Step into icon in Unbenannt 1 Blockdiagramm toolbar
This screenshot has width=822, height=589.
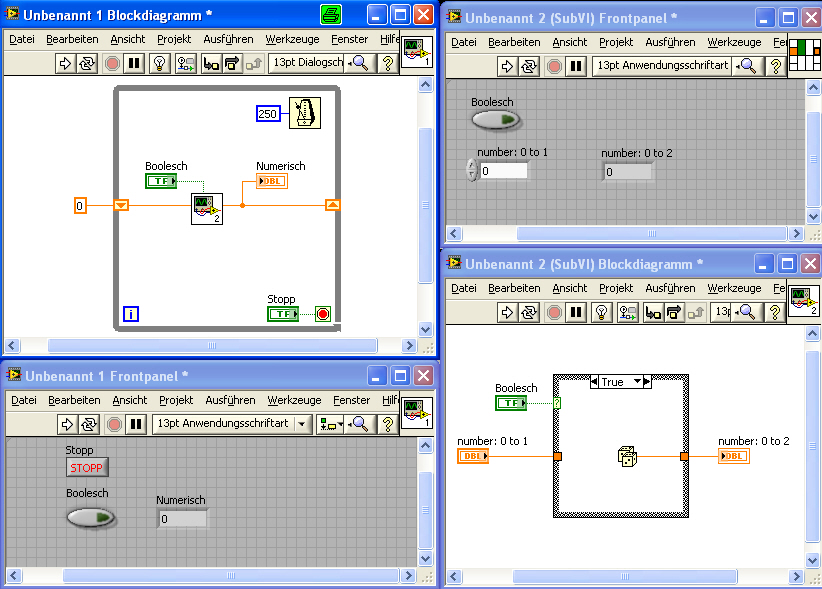[x=211, y=63]
